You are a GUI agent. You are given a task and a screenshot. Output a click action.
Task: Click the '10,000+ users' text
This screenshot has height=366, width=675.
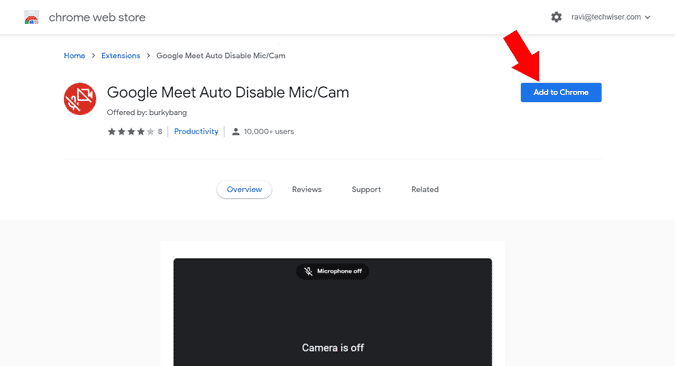tap(269, 131)
